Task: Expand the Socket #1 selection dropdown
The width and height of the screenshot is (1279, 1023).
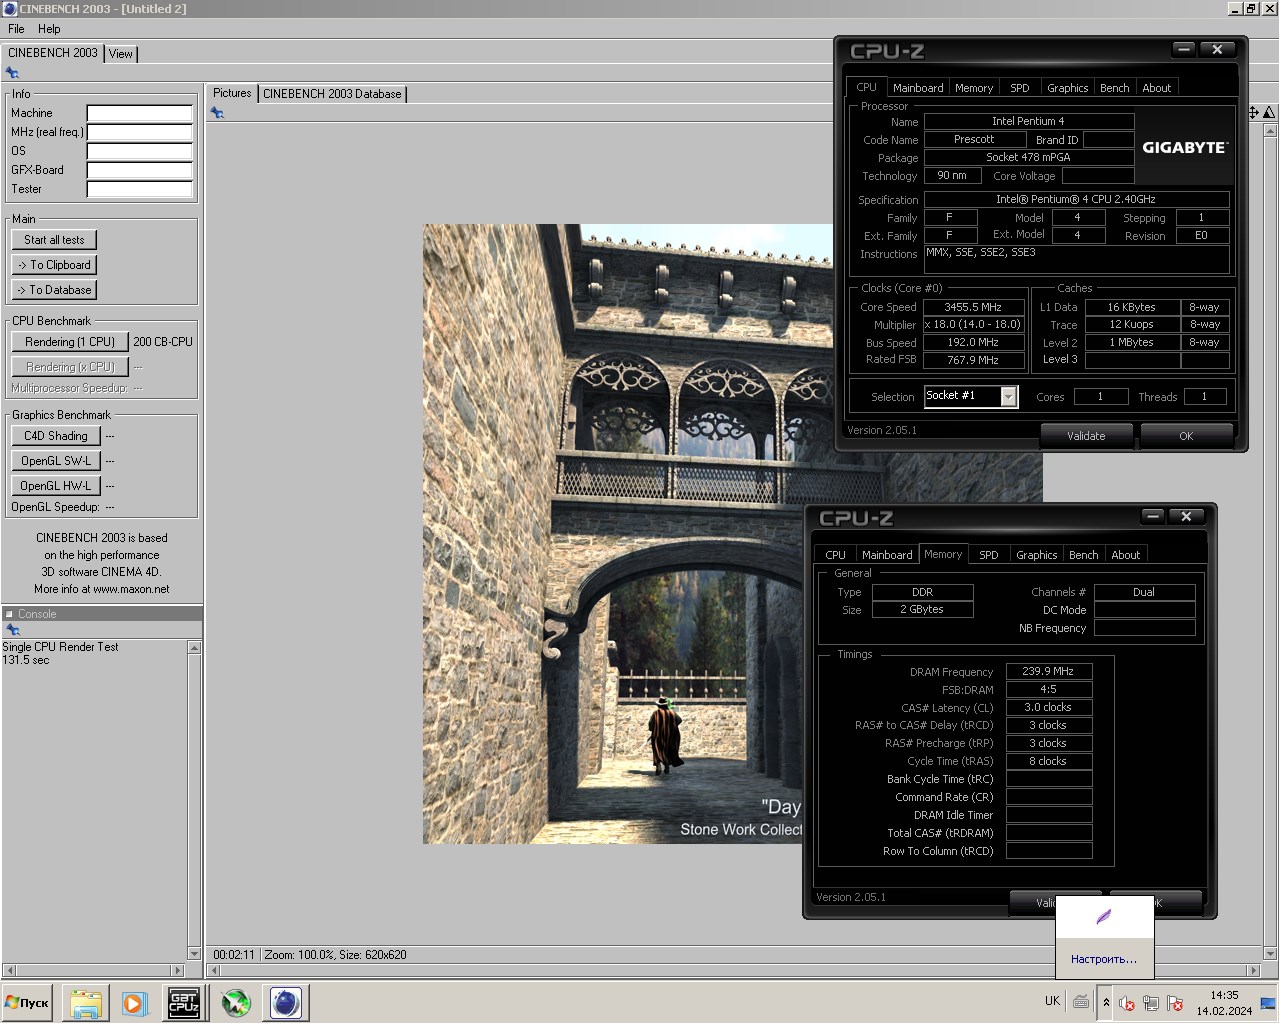Action: (1008, 397)
